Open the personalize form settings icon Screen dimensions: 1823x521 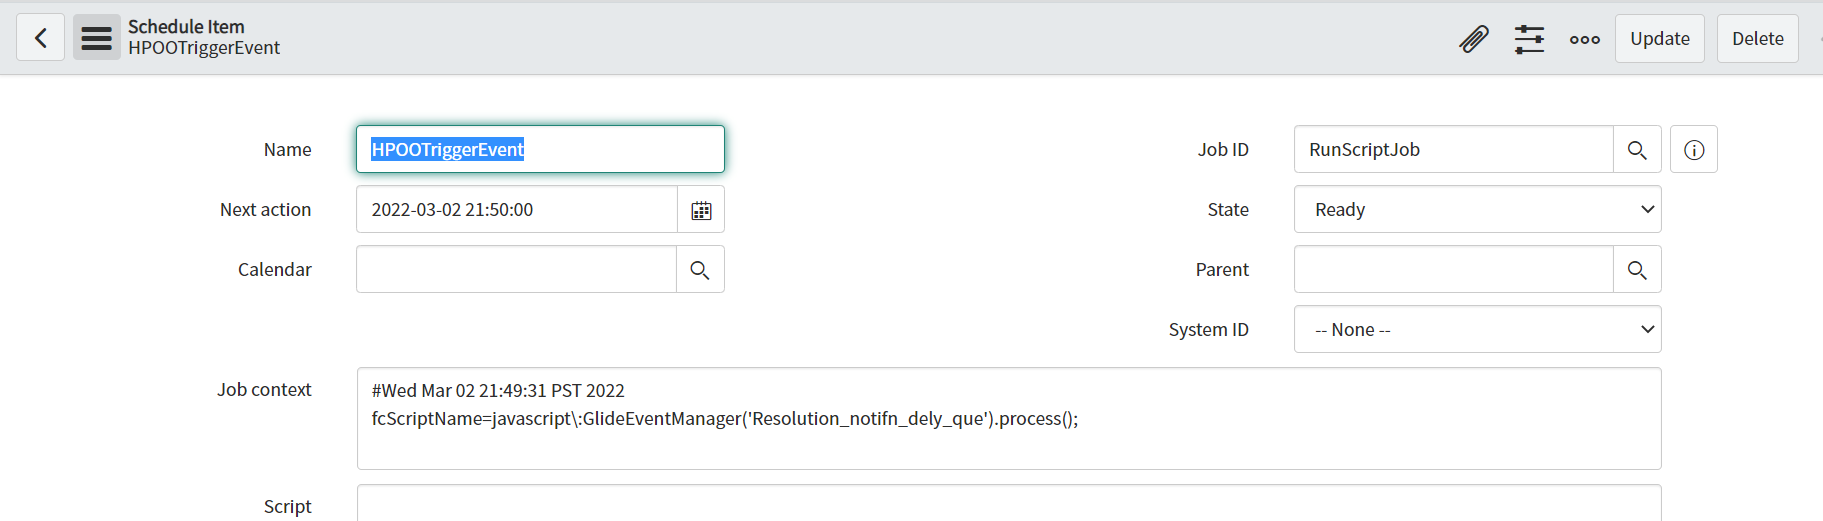coord(1529,39)
